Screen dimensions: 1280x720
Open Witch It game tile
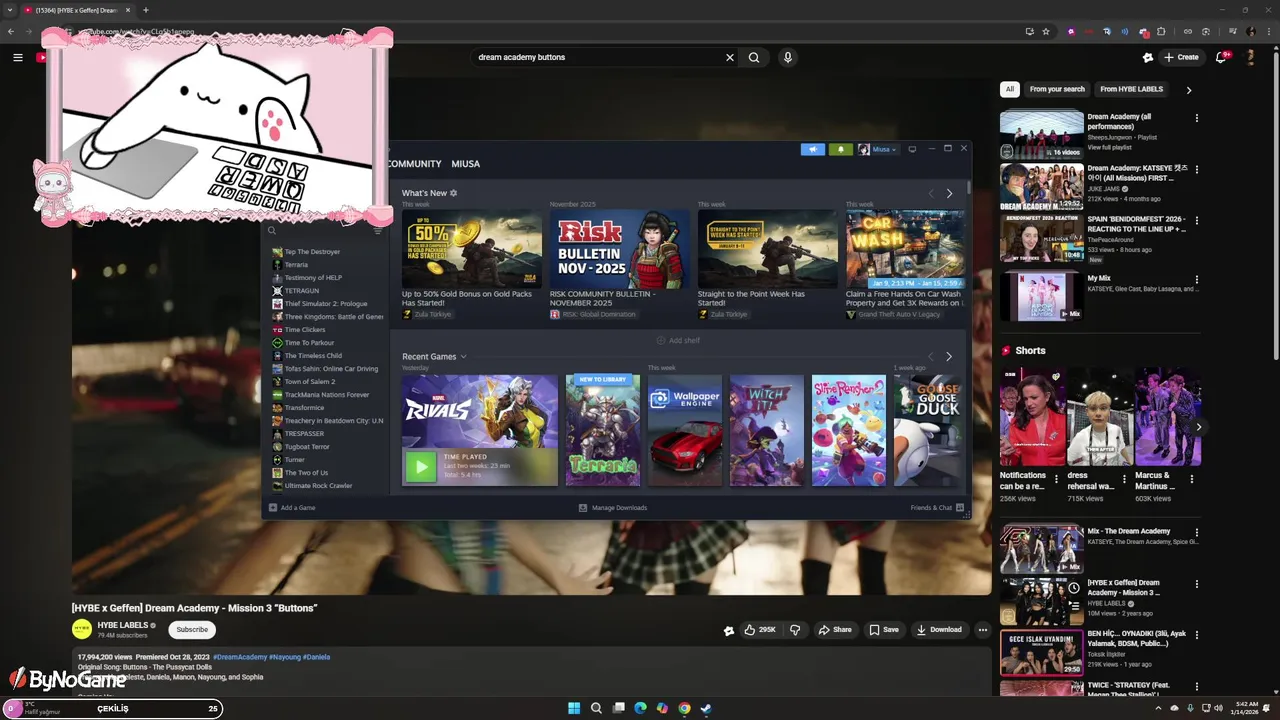tap(767, 430)
